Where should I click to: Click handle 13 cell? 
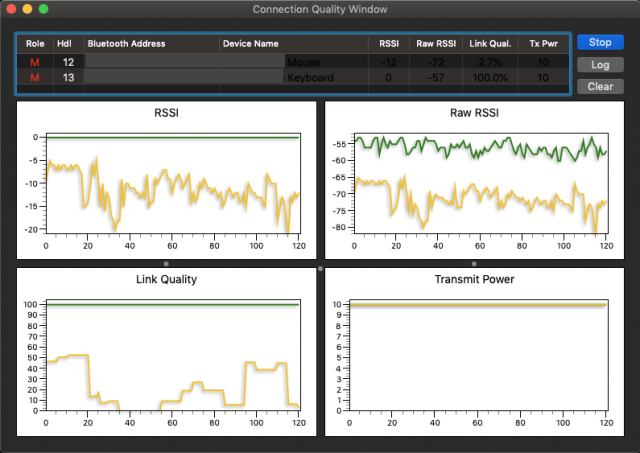coord(68,77)
